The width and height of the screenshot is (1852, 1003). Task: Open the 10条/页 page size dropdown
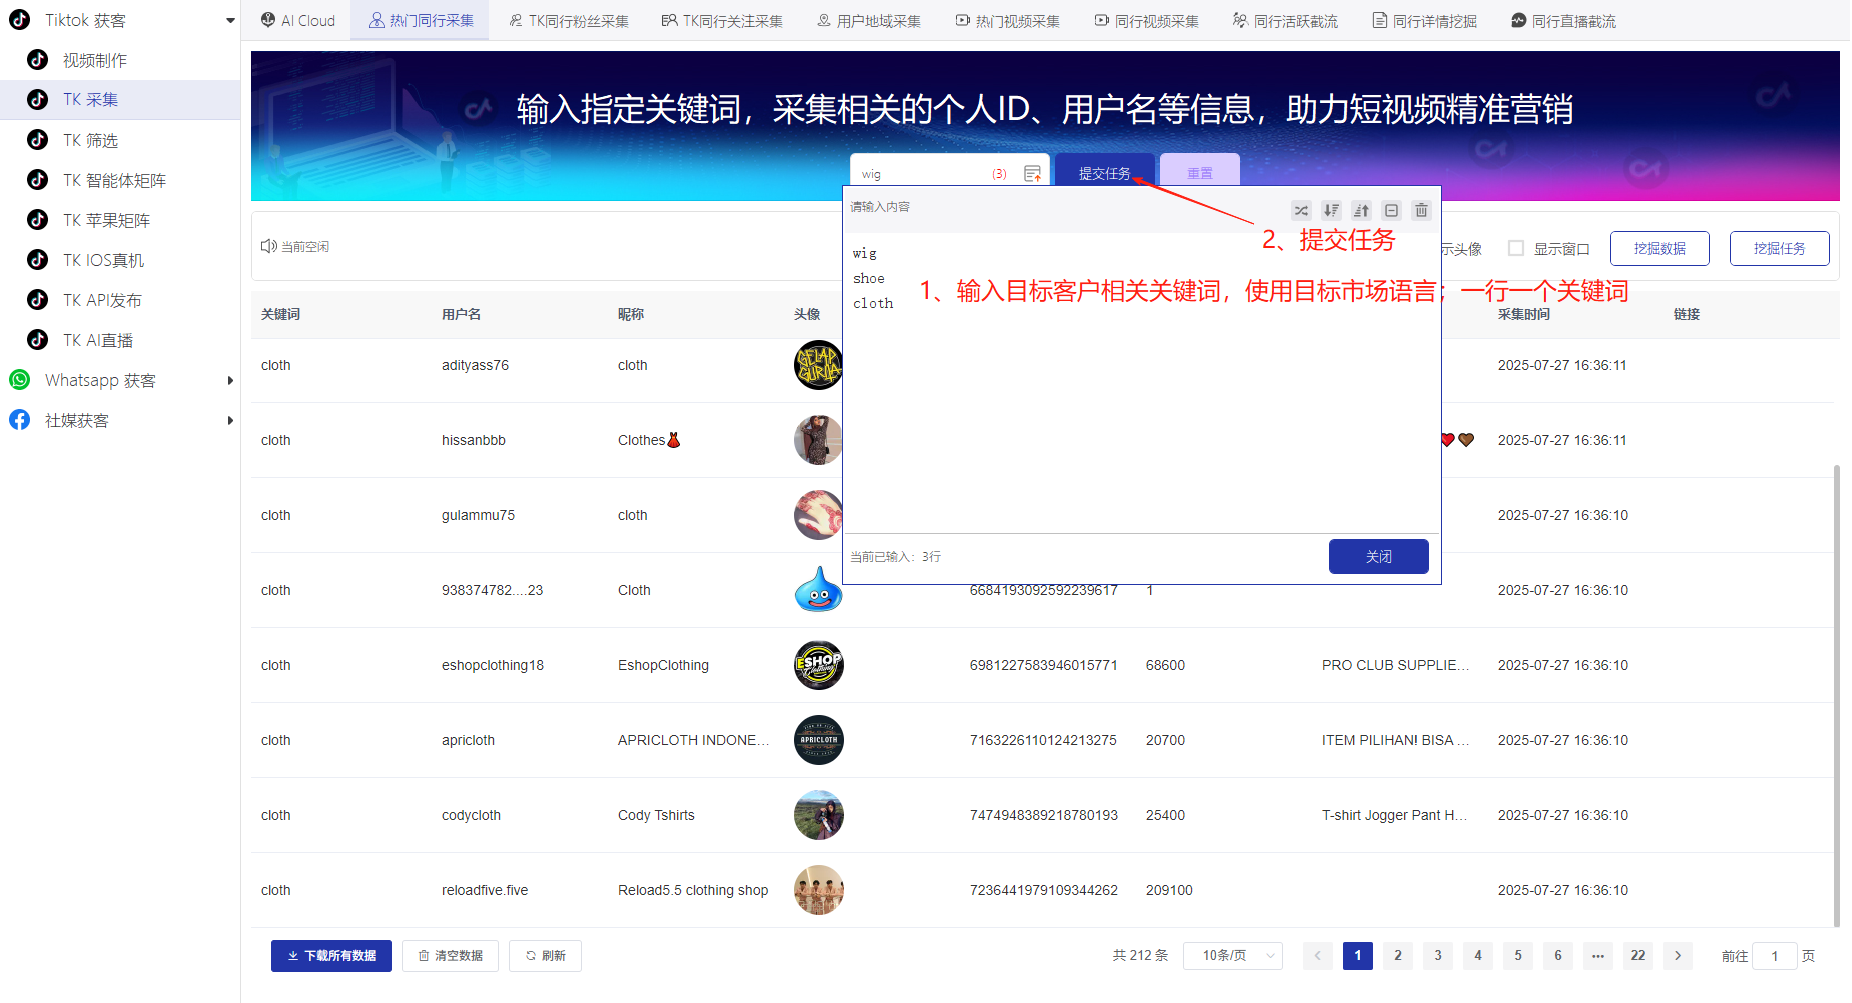[x=1232, y=956]
